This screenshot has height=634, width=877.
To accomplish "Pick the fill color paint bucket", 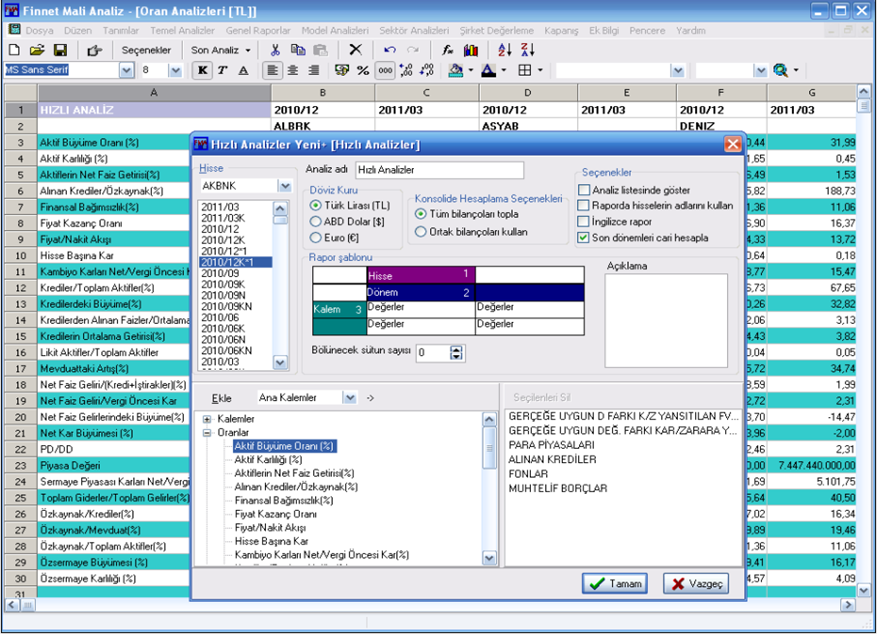I will point(456,70).
